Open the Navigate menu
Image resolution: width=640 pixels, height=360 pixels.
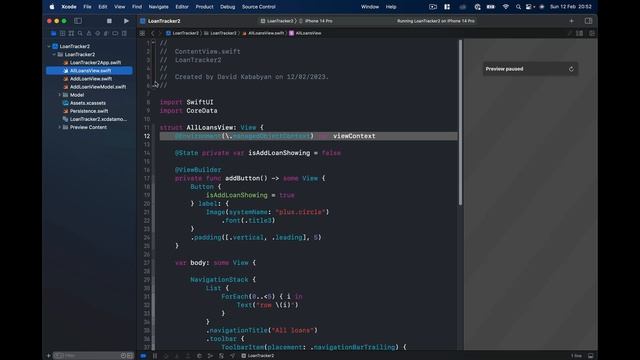pyautogui.click(x=158, y=7)
